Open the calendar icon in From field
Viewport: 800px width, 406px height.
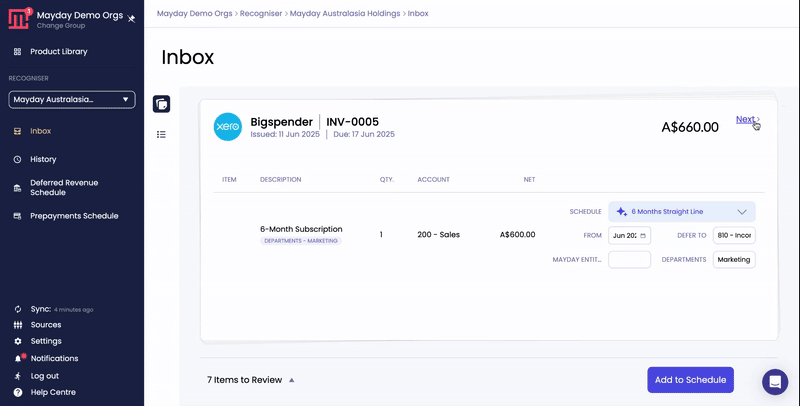click(643, 236)
